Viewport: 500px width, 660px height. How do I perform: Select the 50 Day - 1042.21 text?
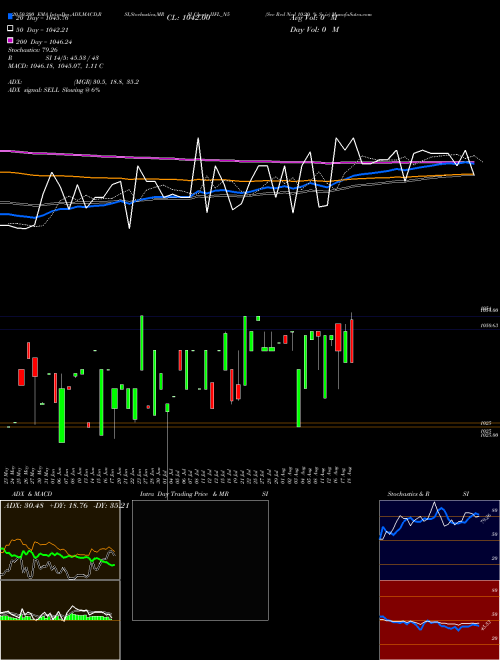(x=42, y=30)
